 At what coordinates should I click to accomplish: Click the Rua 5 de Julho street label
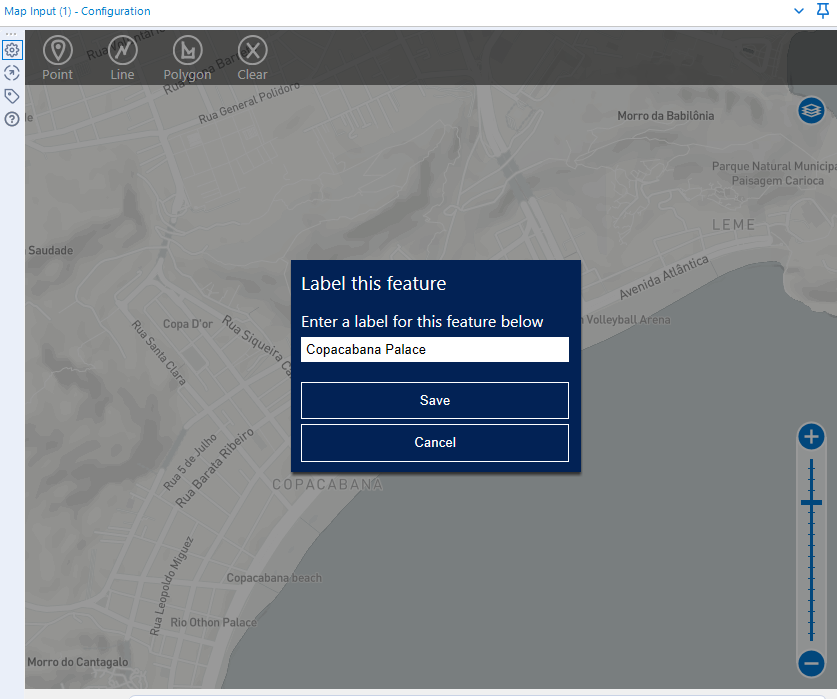(190, 462)
